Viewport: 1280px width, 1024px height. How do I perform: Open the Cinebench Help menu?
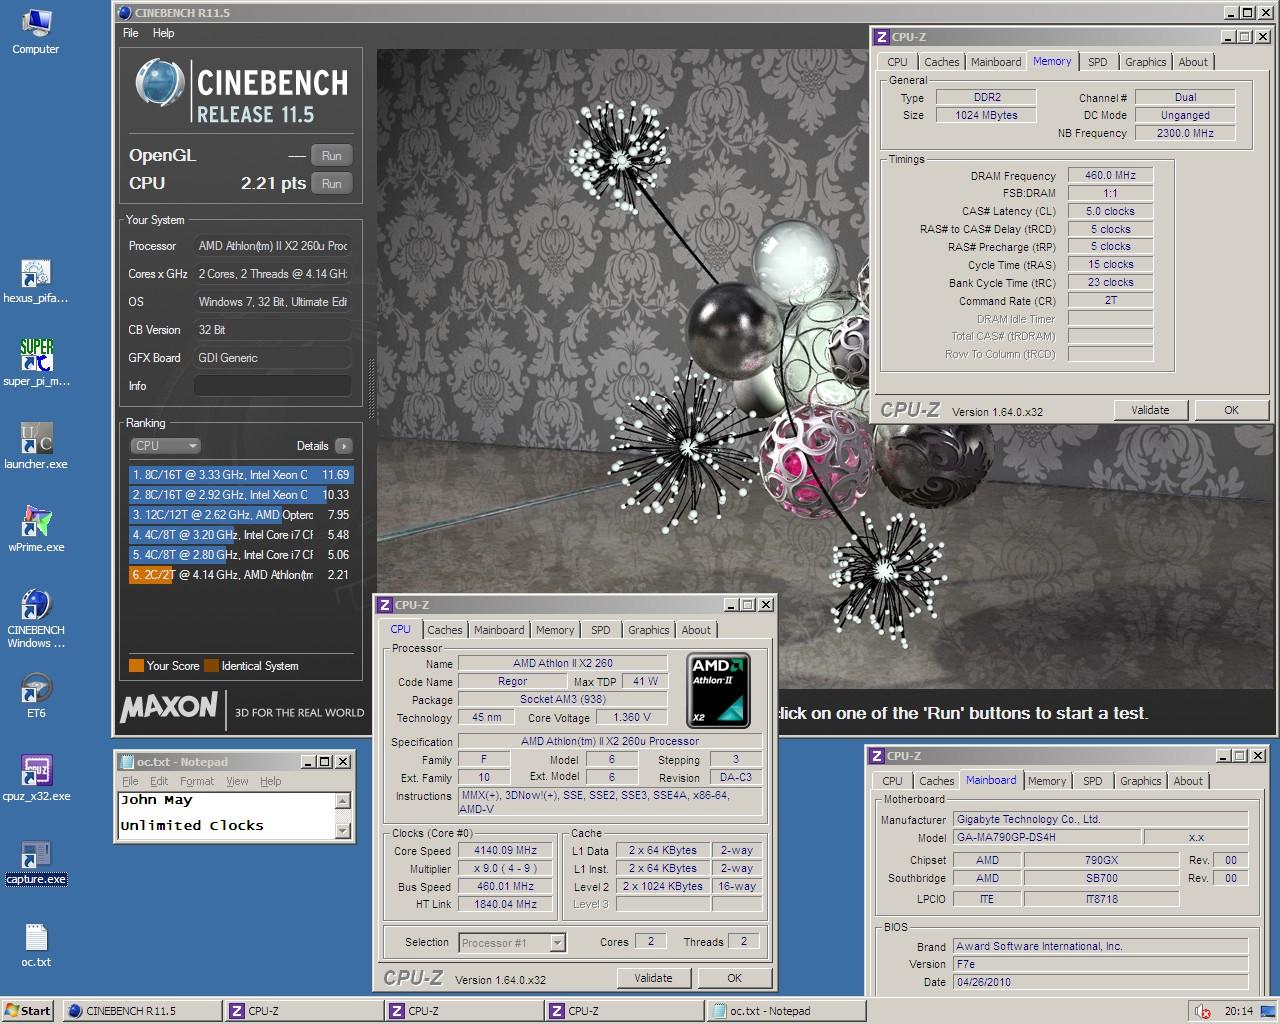coord(163,33)
